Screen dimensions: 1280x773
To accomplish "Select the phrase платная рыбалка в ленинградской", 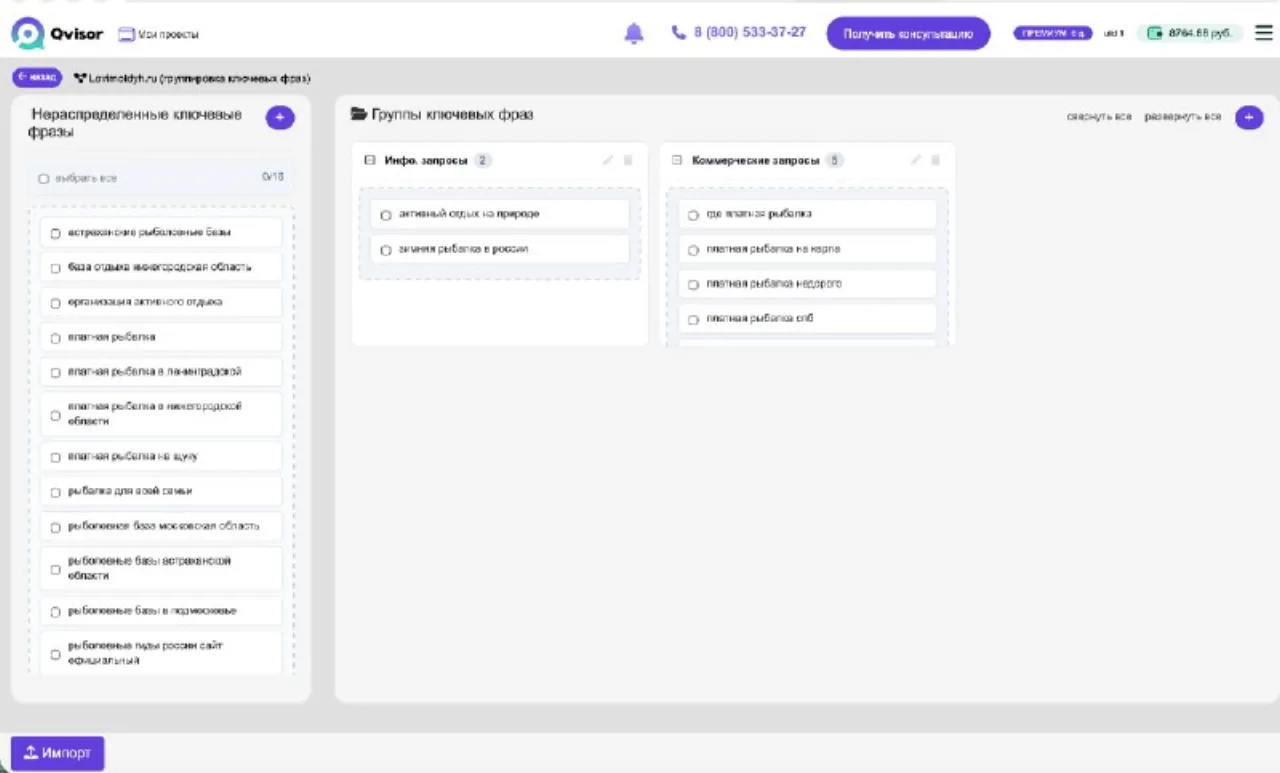I will 161,372.
